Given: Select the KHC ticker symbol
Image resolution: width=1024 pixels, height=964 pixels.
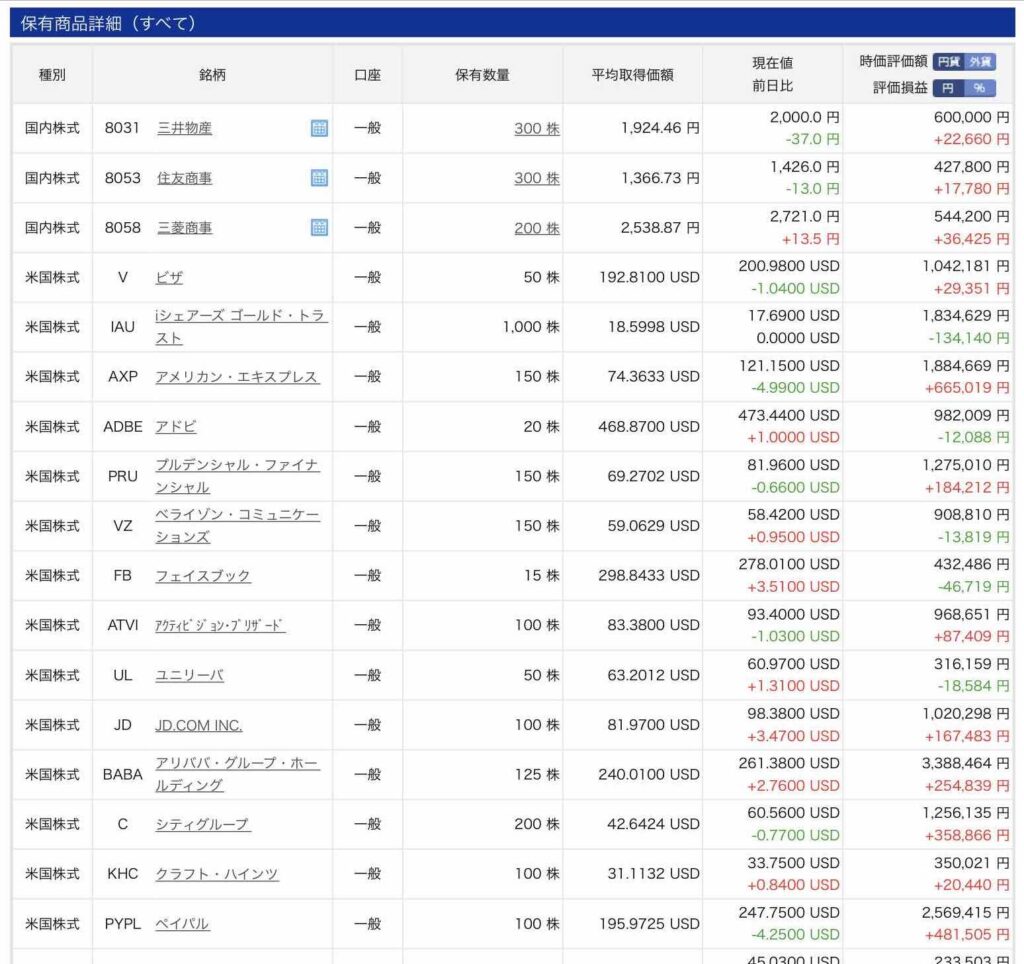Looking at the screenshot, I should tap(123, 874).
